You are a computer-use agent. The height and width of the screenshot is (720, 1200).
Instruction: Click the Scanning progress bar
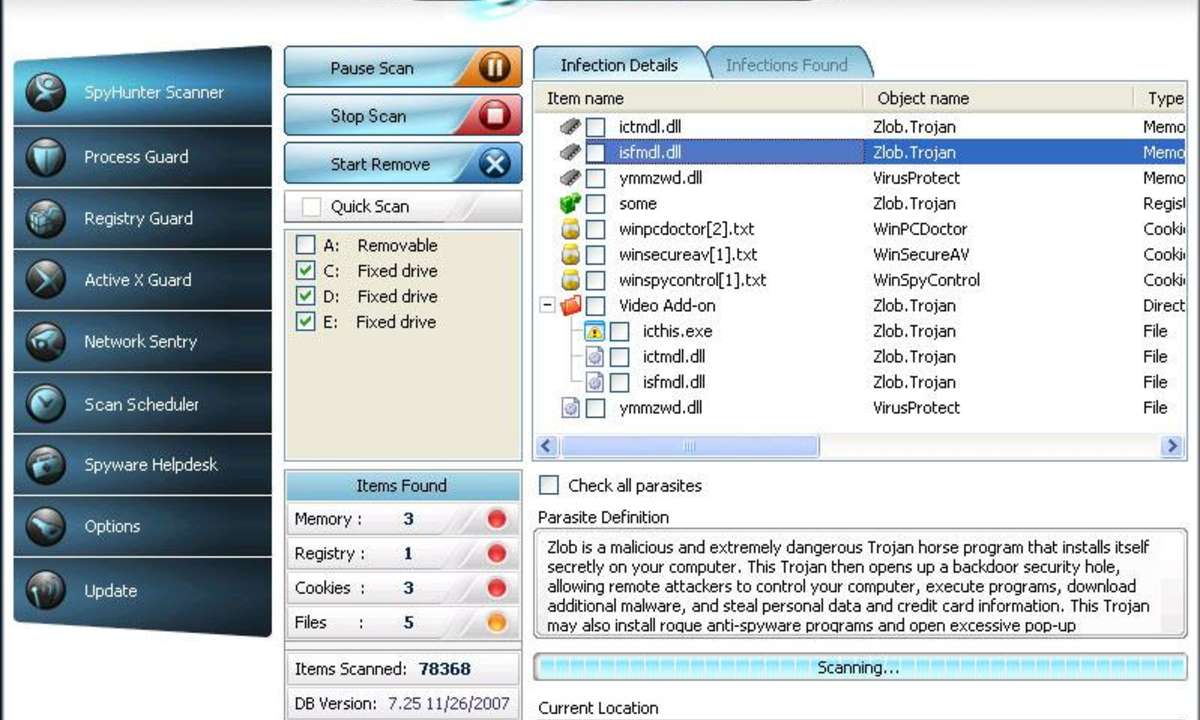coord(861,667)
